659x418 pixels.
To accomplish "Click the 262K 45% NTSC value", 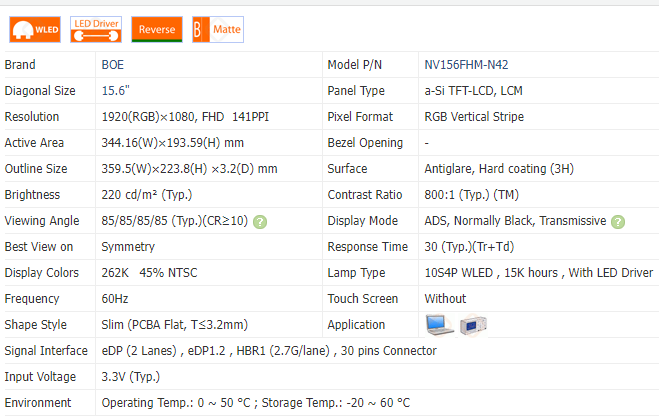I will [149, 273].
